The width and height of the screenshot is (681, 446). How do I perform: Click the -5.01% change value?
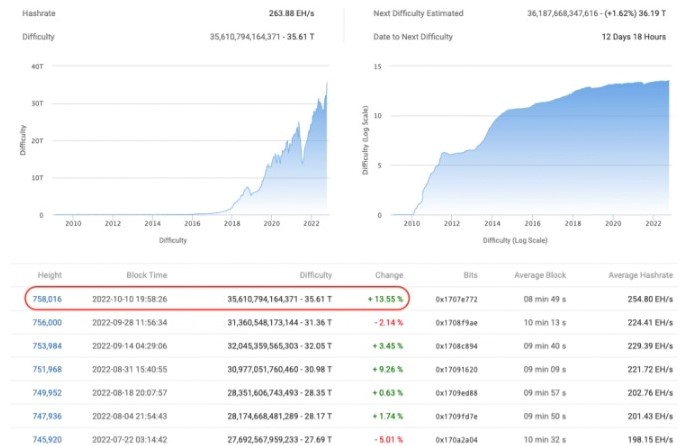point(385,438)
